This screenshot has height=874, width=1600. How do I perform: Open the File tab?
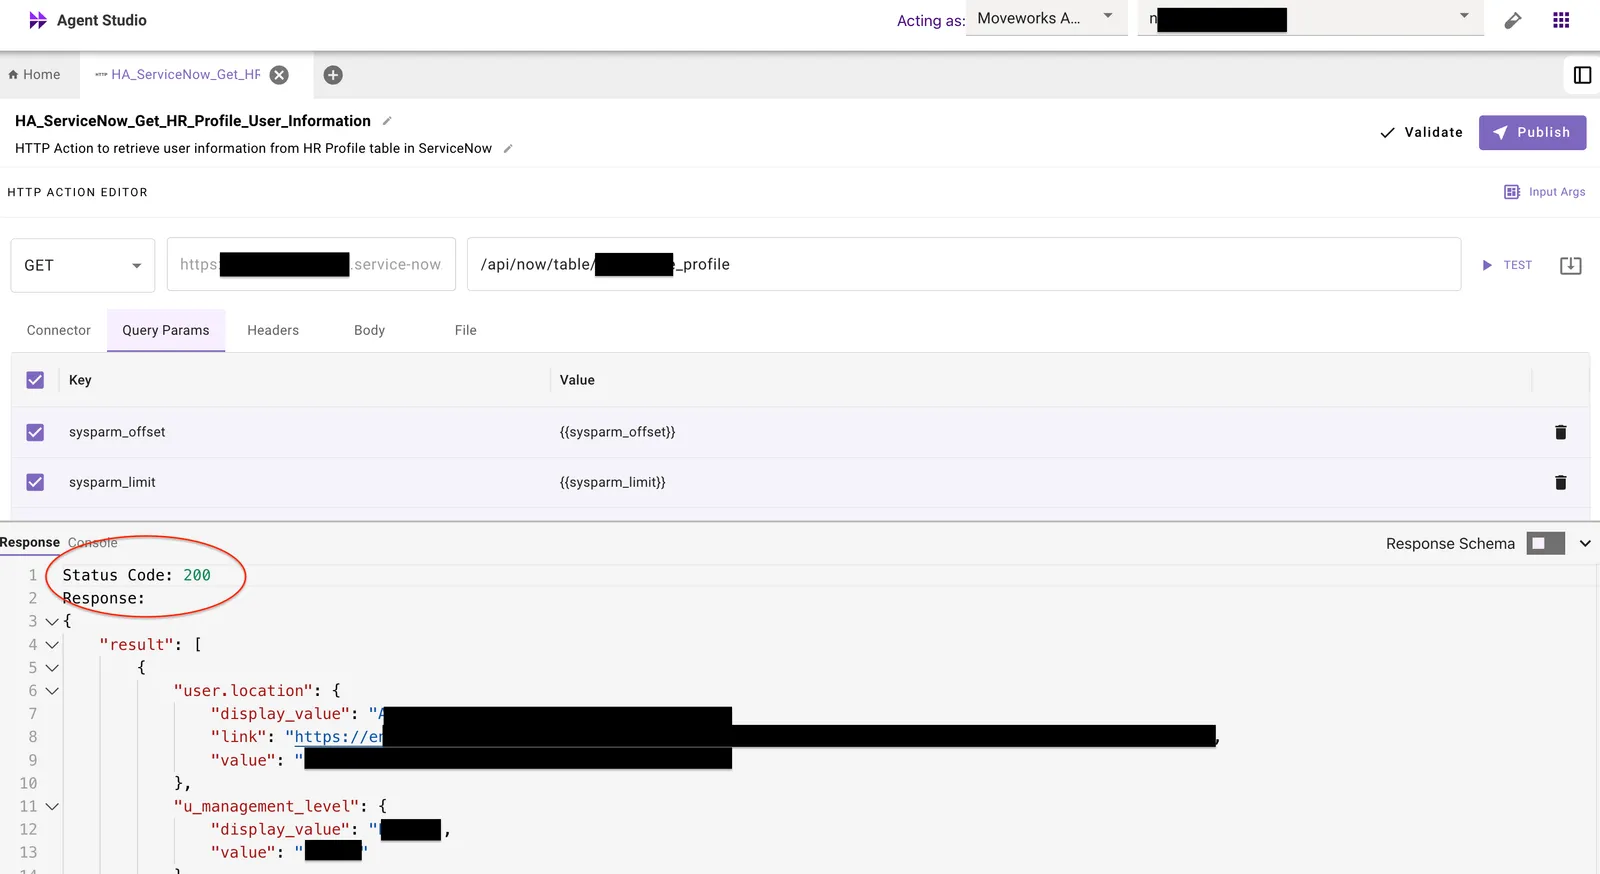point(466,330)
